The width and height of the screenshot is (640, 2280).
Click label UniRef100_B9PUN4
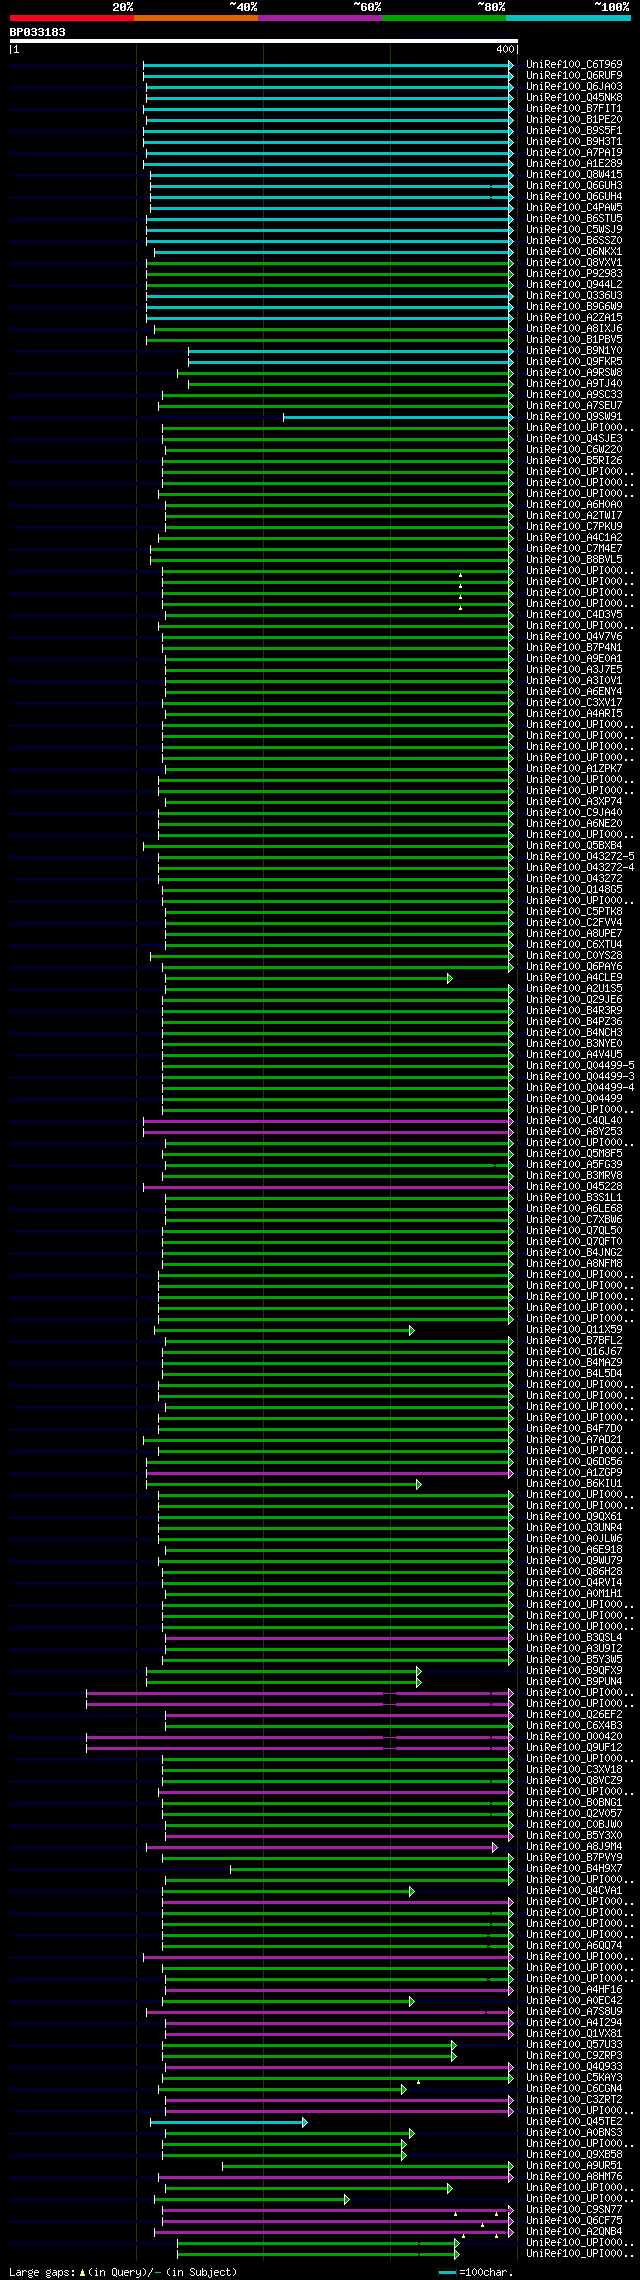(x=574, y=1681)
